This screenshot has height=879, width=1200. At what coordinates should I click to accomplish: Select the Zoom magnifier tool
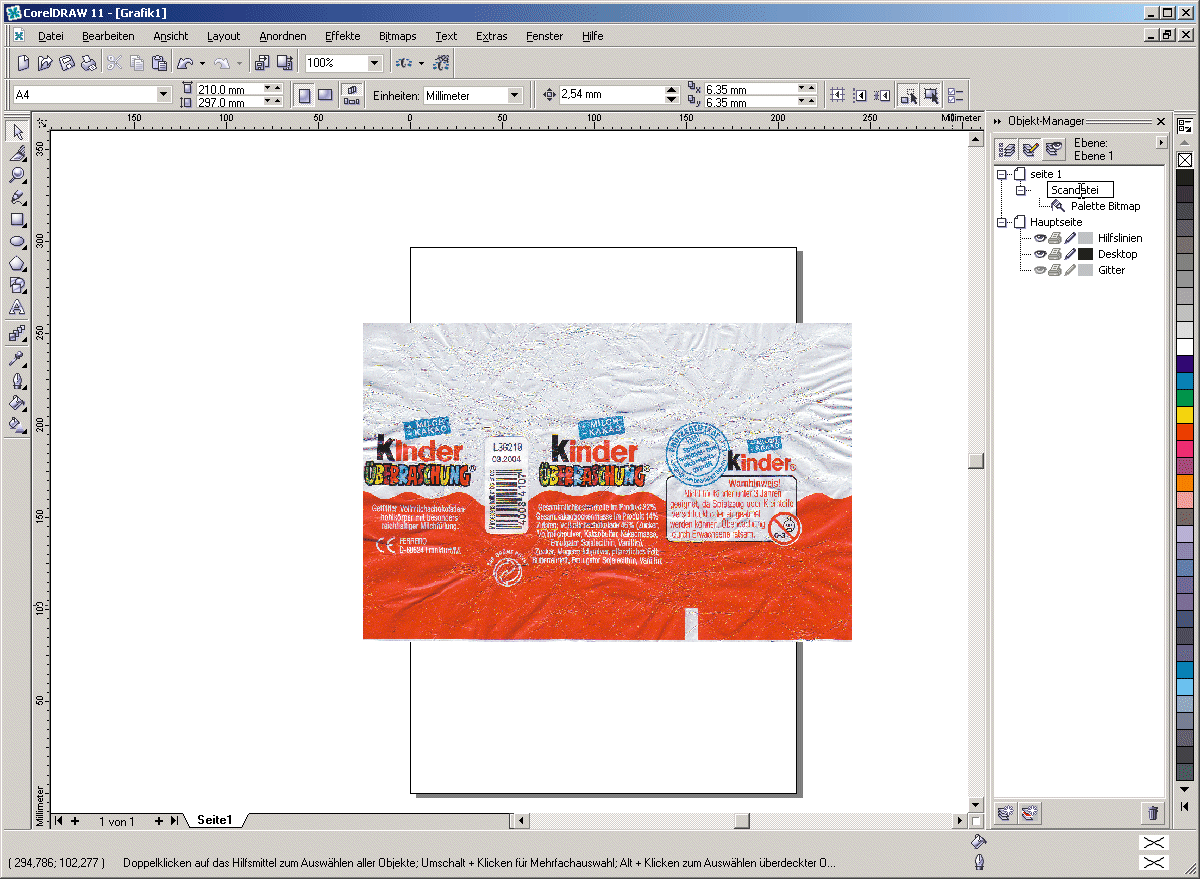click(x=17, y=175)
